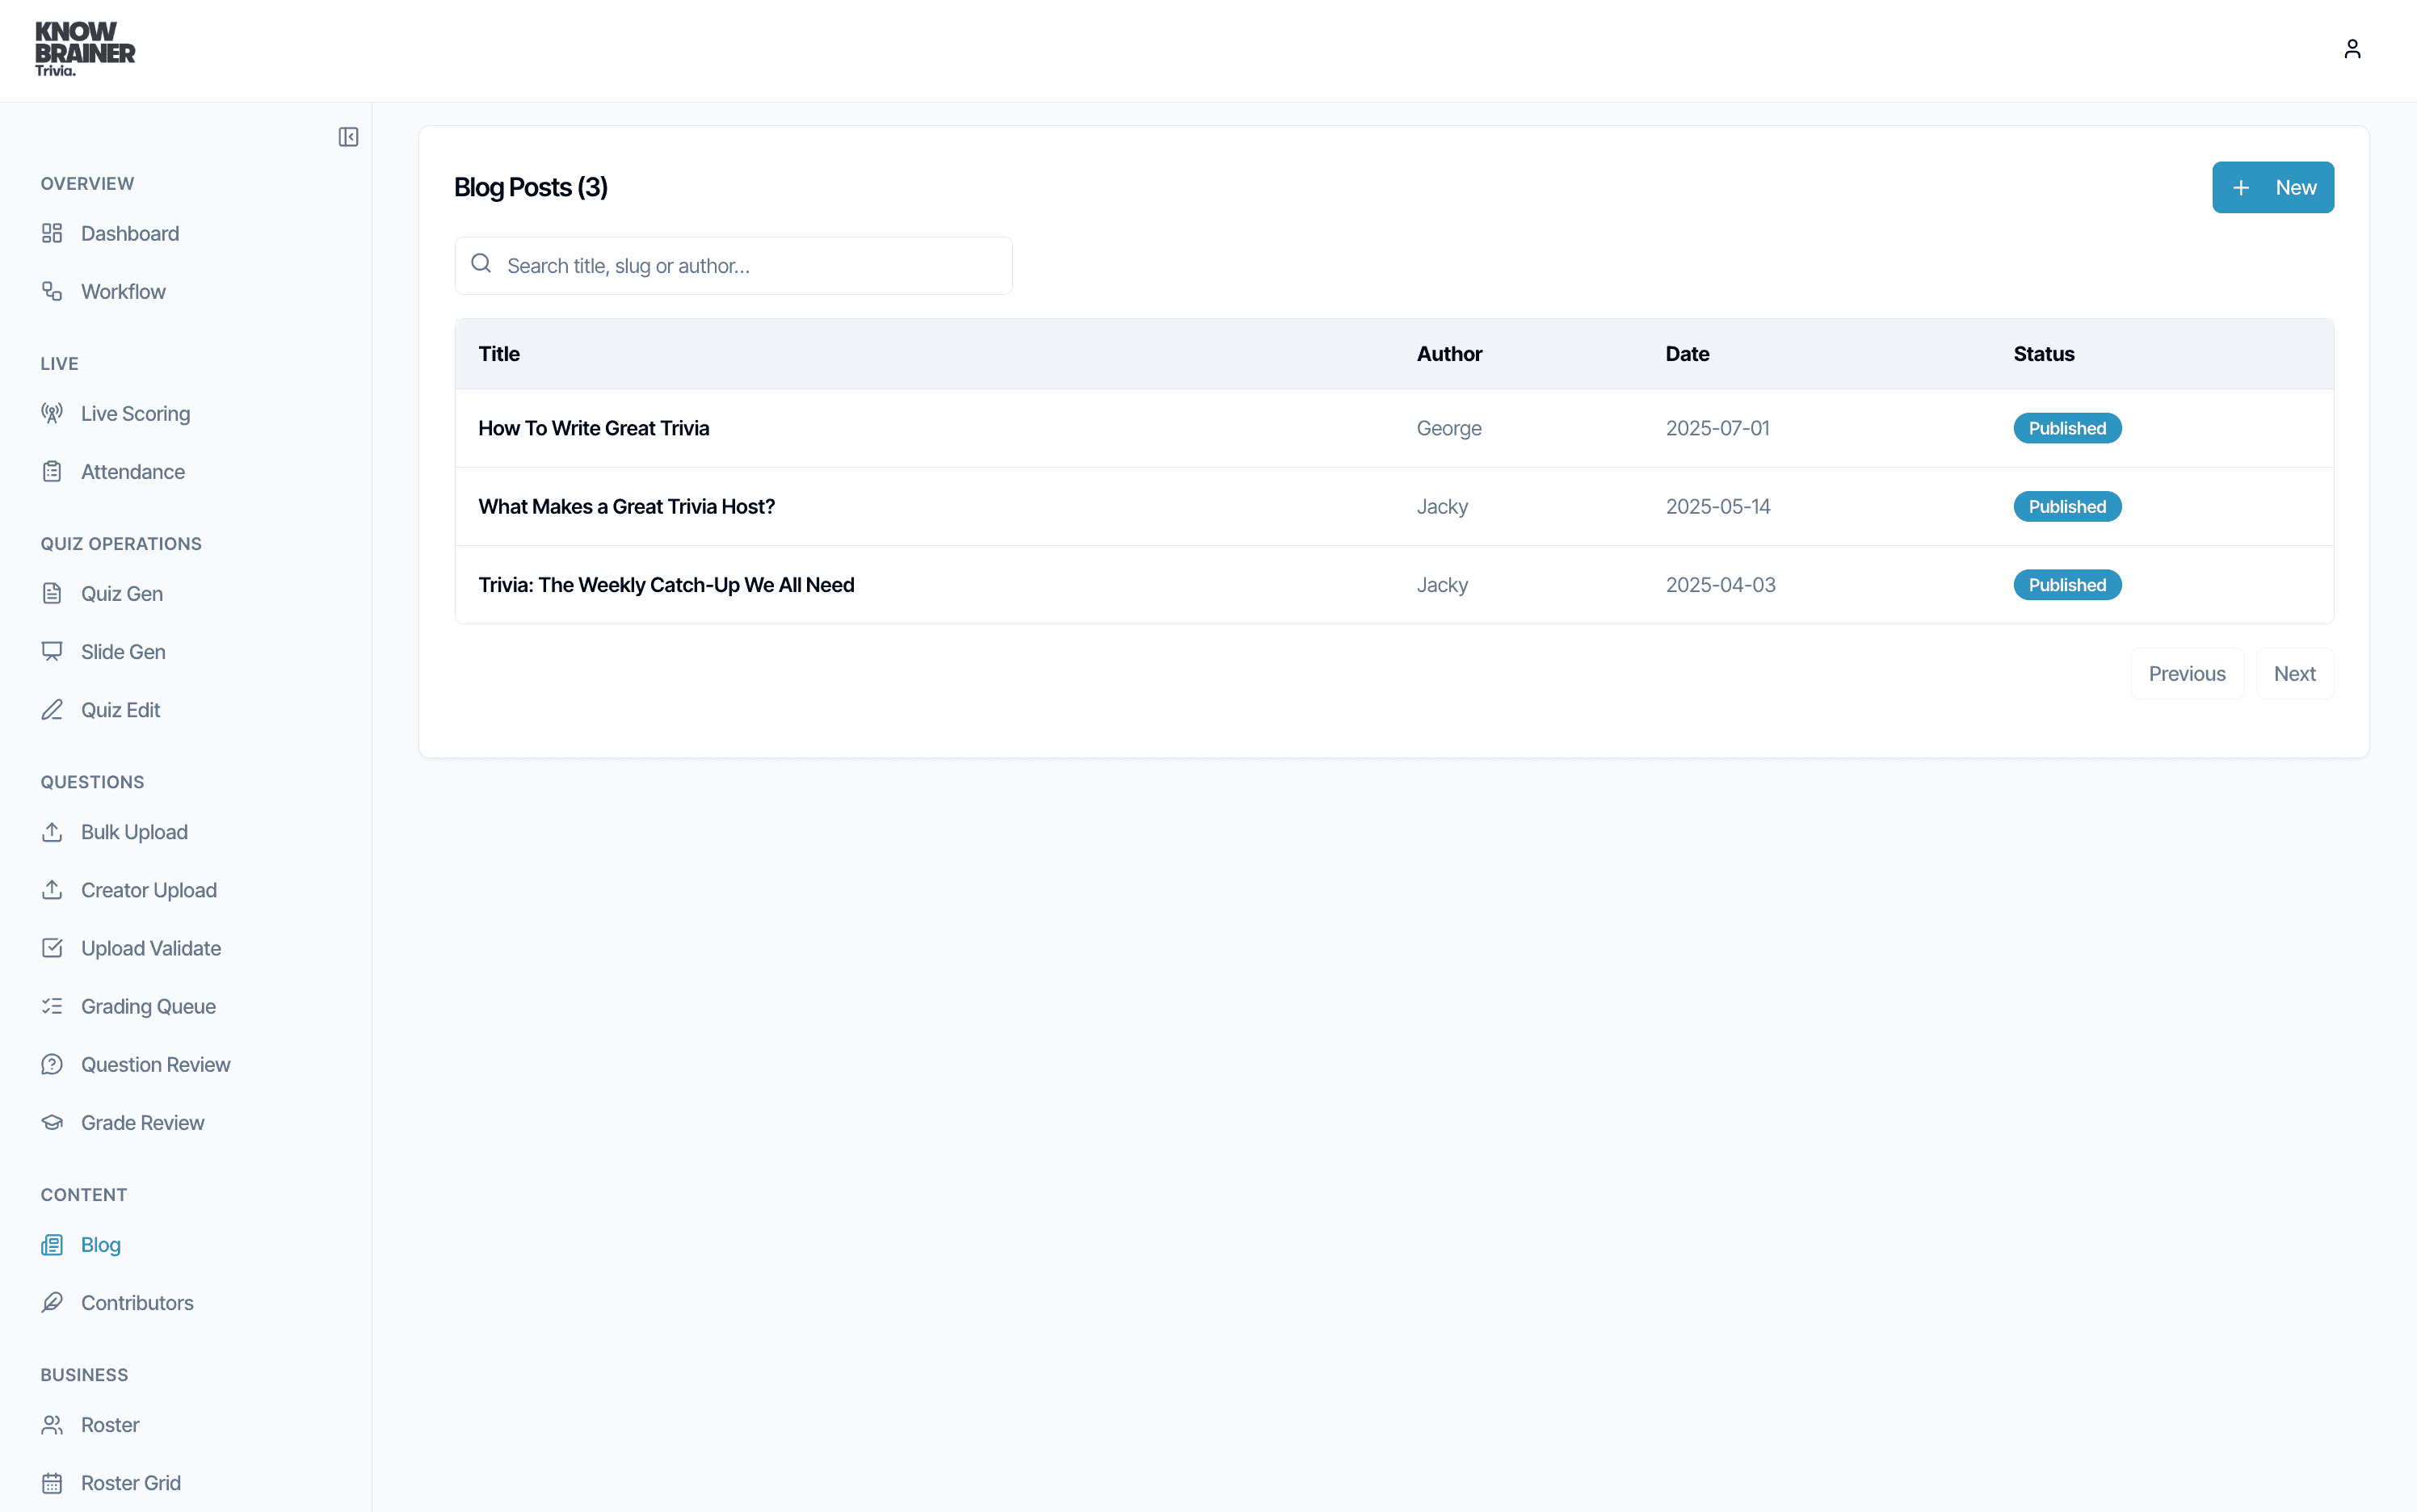Screen dimensions: 2417x1512
Task: Click the Contributors feather icon
Action: click(52, 1302)
